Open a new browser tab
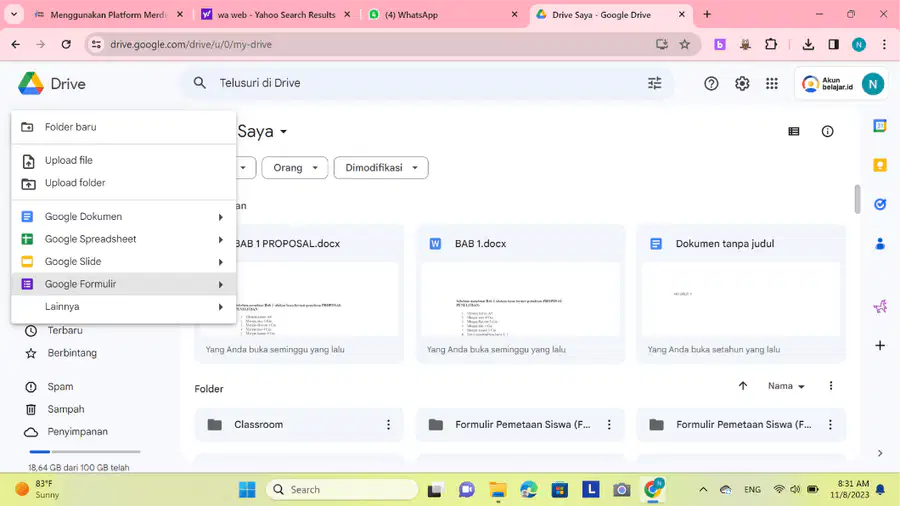This screenshot has width=900, height=506. point(707,15)
